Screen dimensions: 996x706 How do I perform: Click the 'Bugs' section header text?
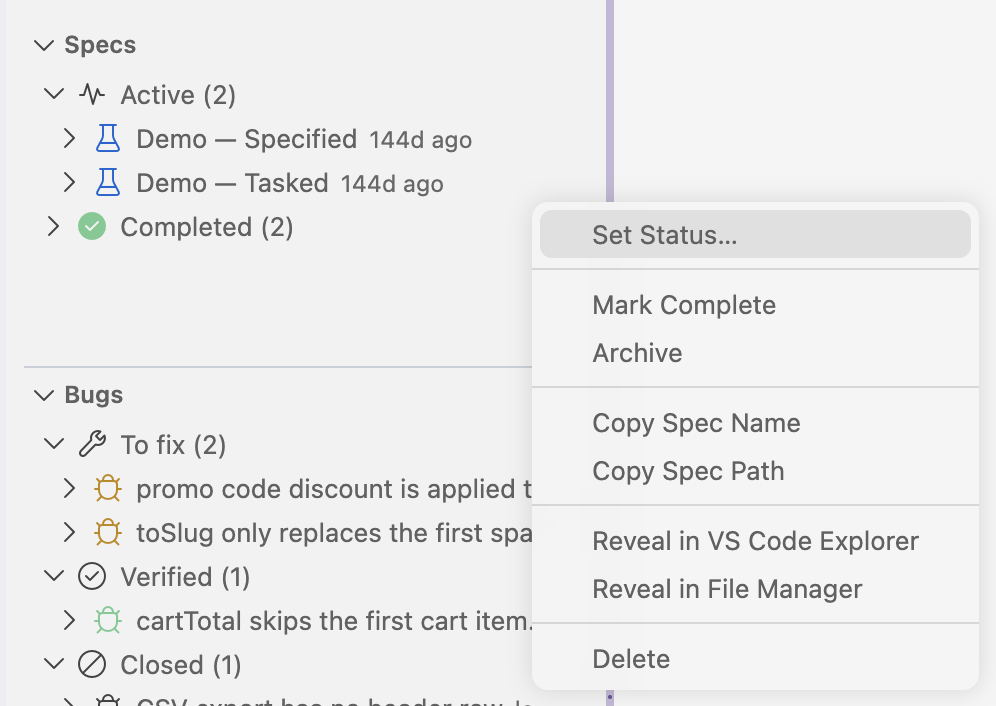[x=94, y=395]
